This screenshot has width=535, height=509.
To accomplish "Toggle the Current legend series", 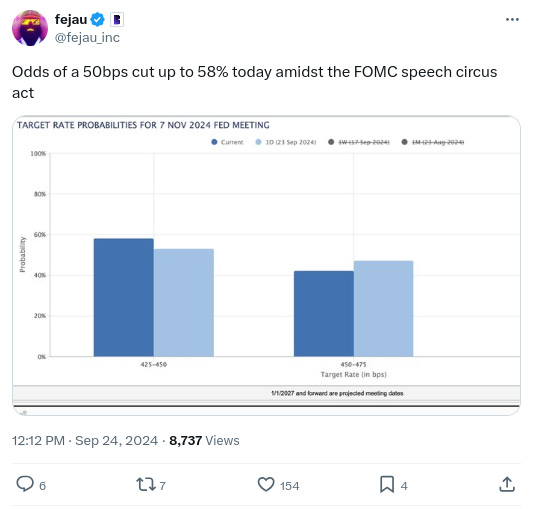I will tap(227, 142).
